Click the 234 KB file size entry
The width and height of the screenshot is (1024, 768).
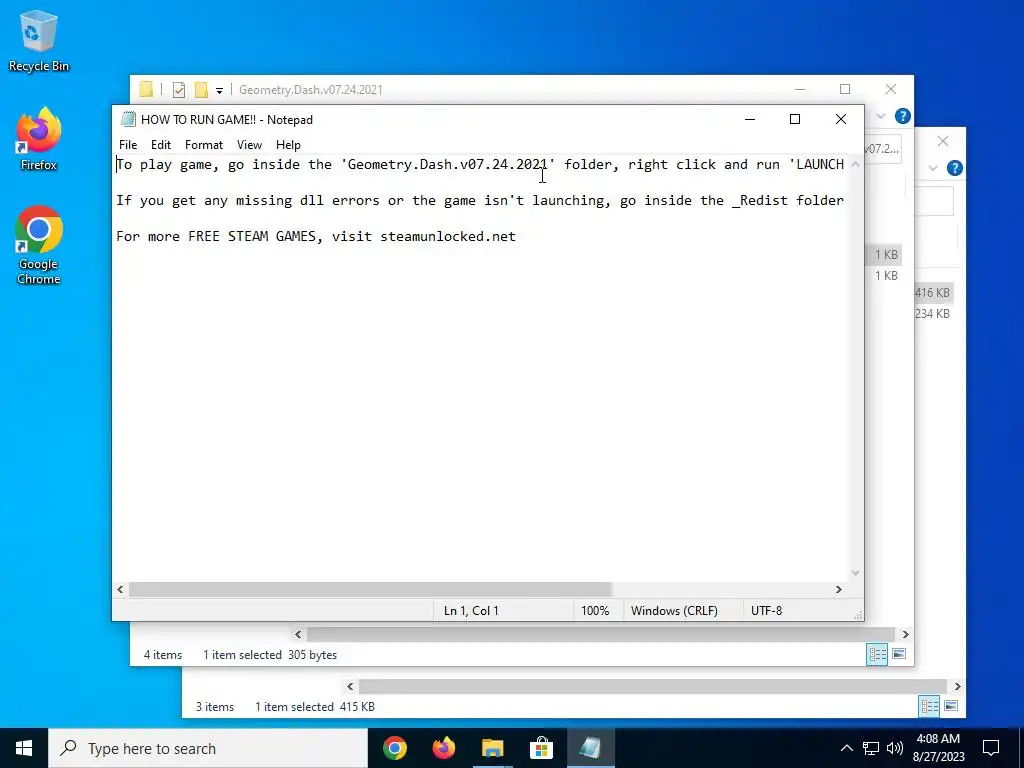point(933,313)
